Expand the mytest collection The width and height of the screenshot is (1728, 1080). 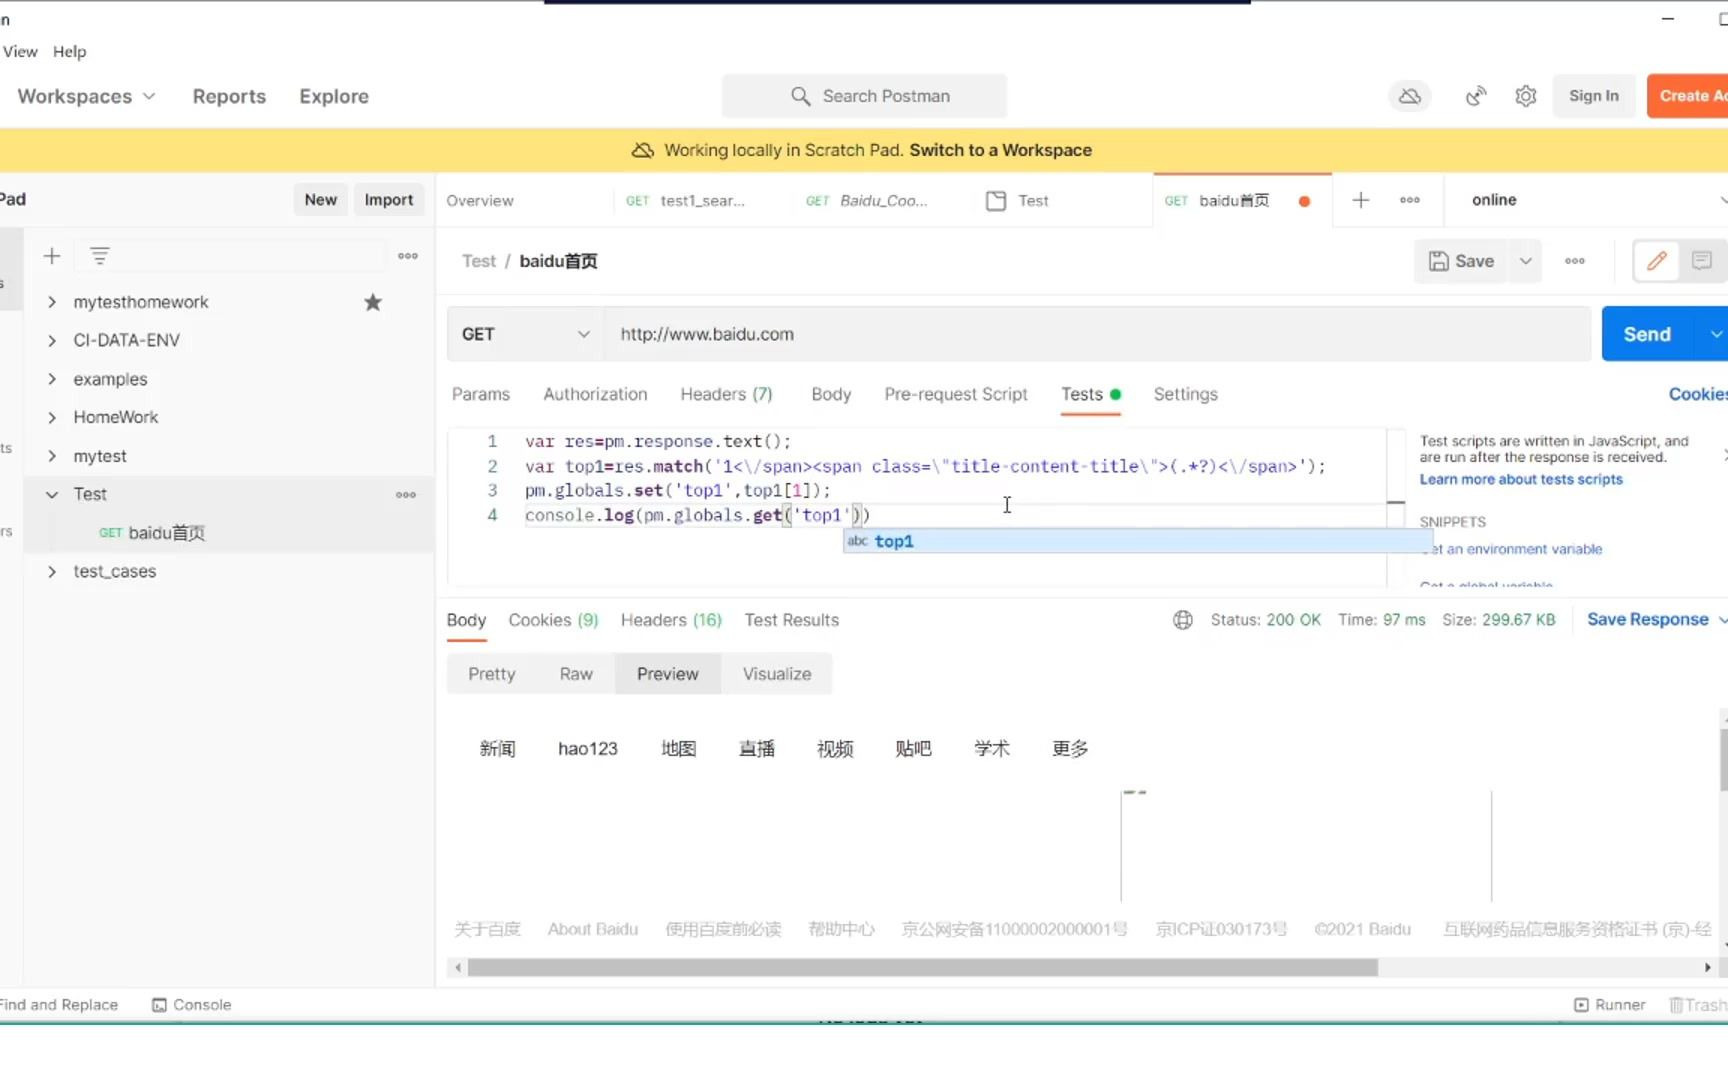coord(52,456)
